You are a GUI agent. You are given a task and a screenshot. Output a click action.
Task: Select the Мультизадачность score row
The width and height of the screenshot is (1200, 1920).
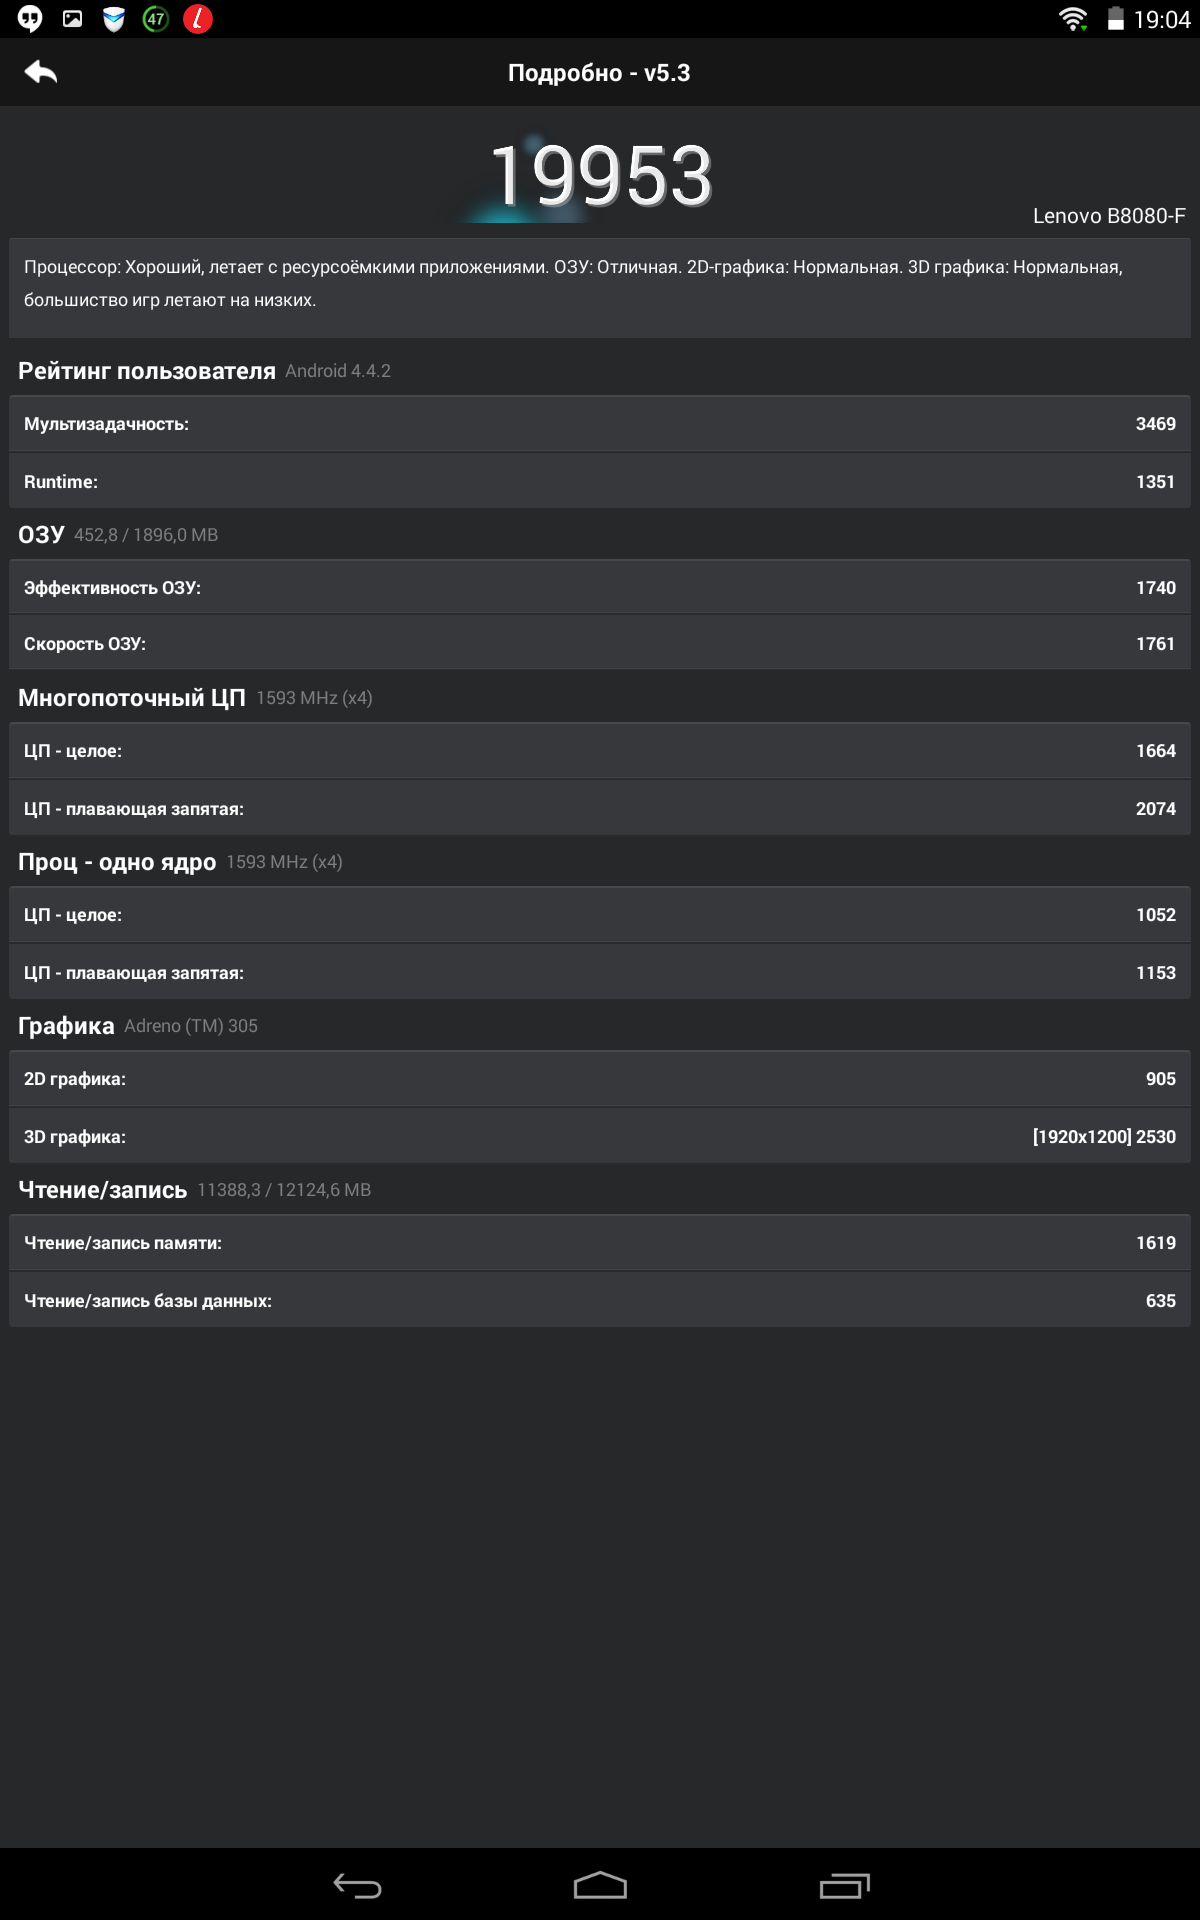pyautogui.click(x=600, y=424)
